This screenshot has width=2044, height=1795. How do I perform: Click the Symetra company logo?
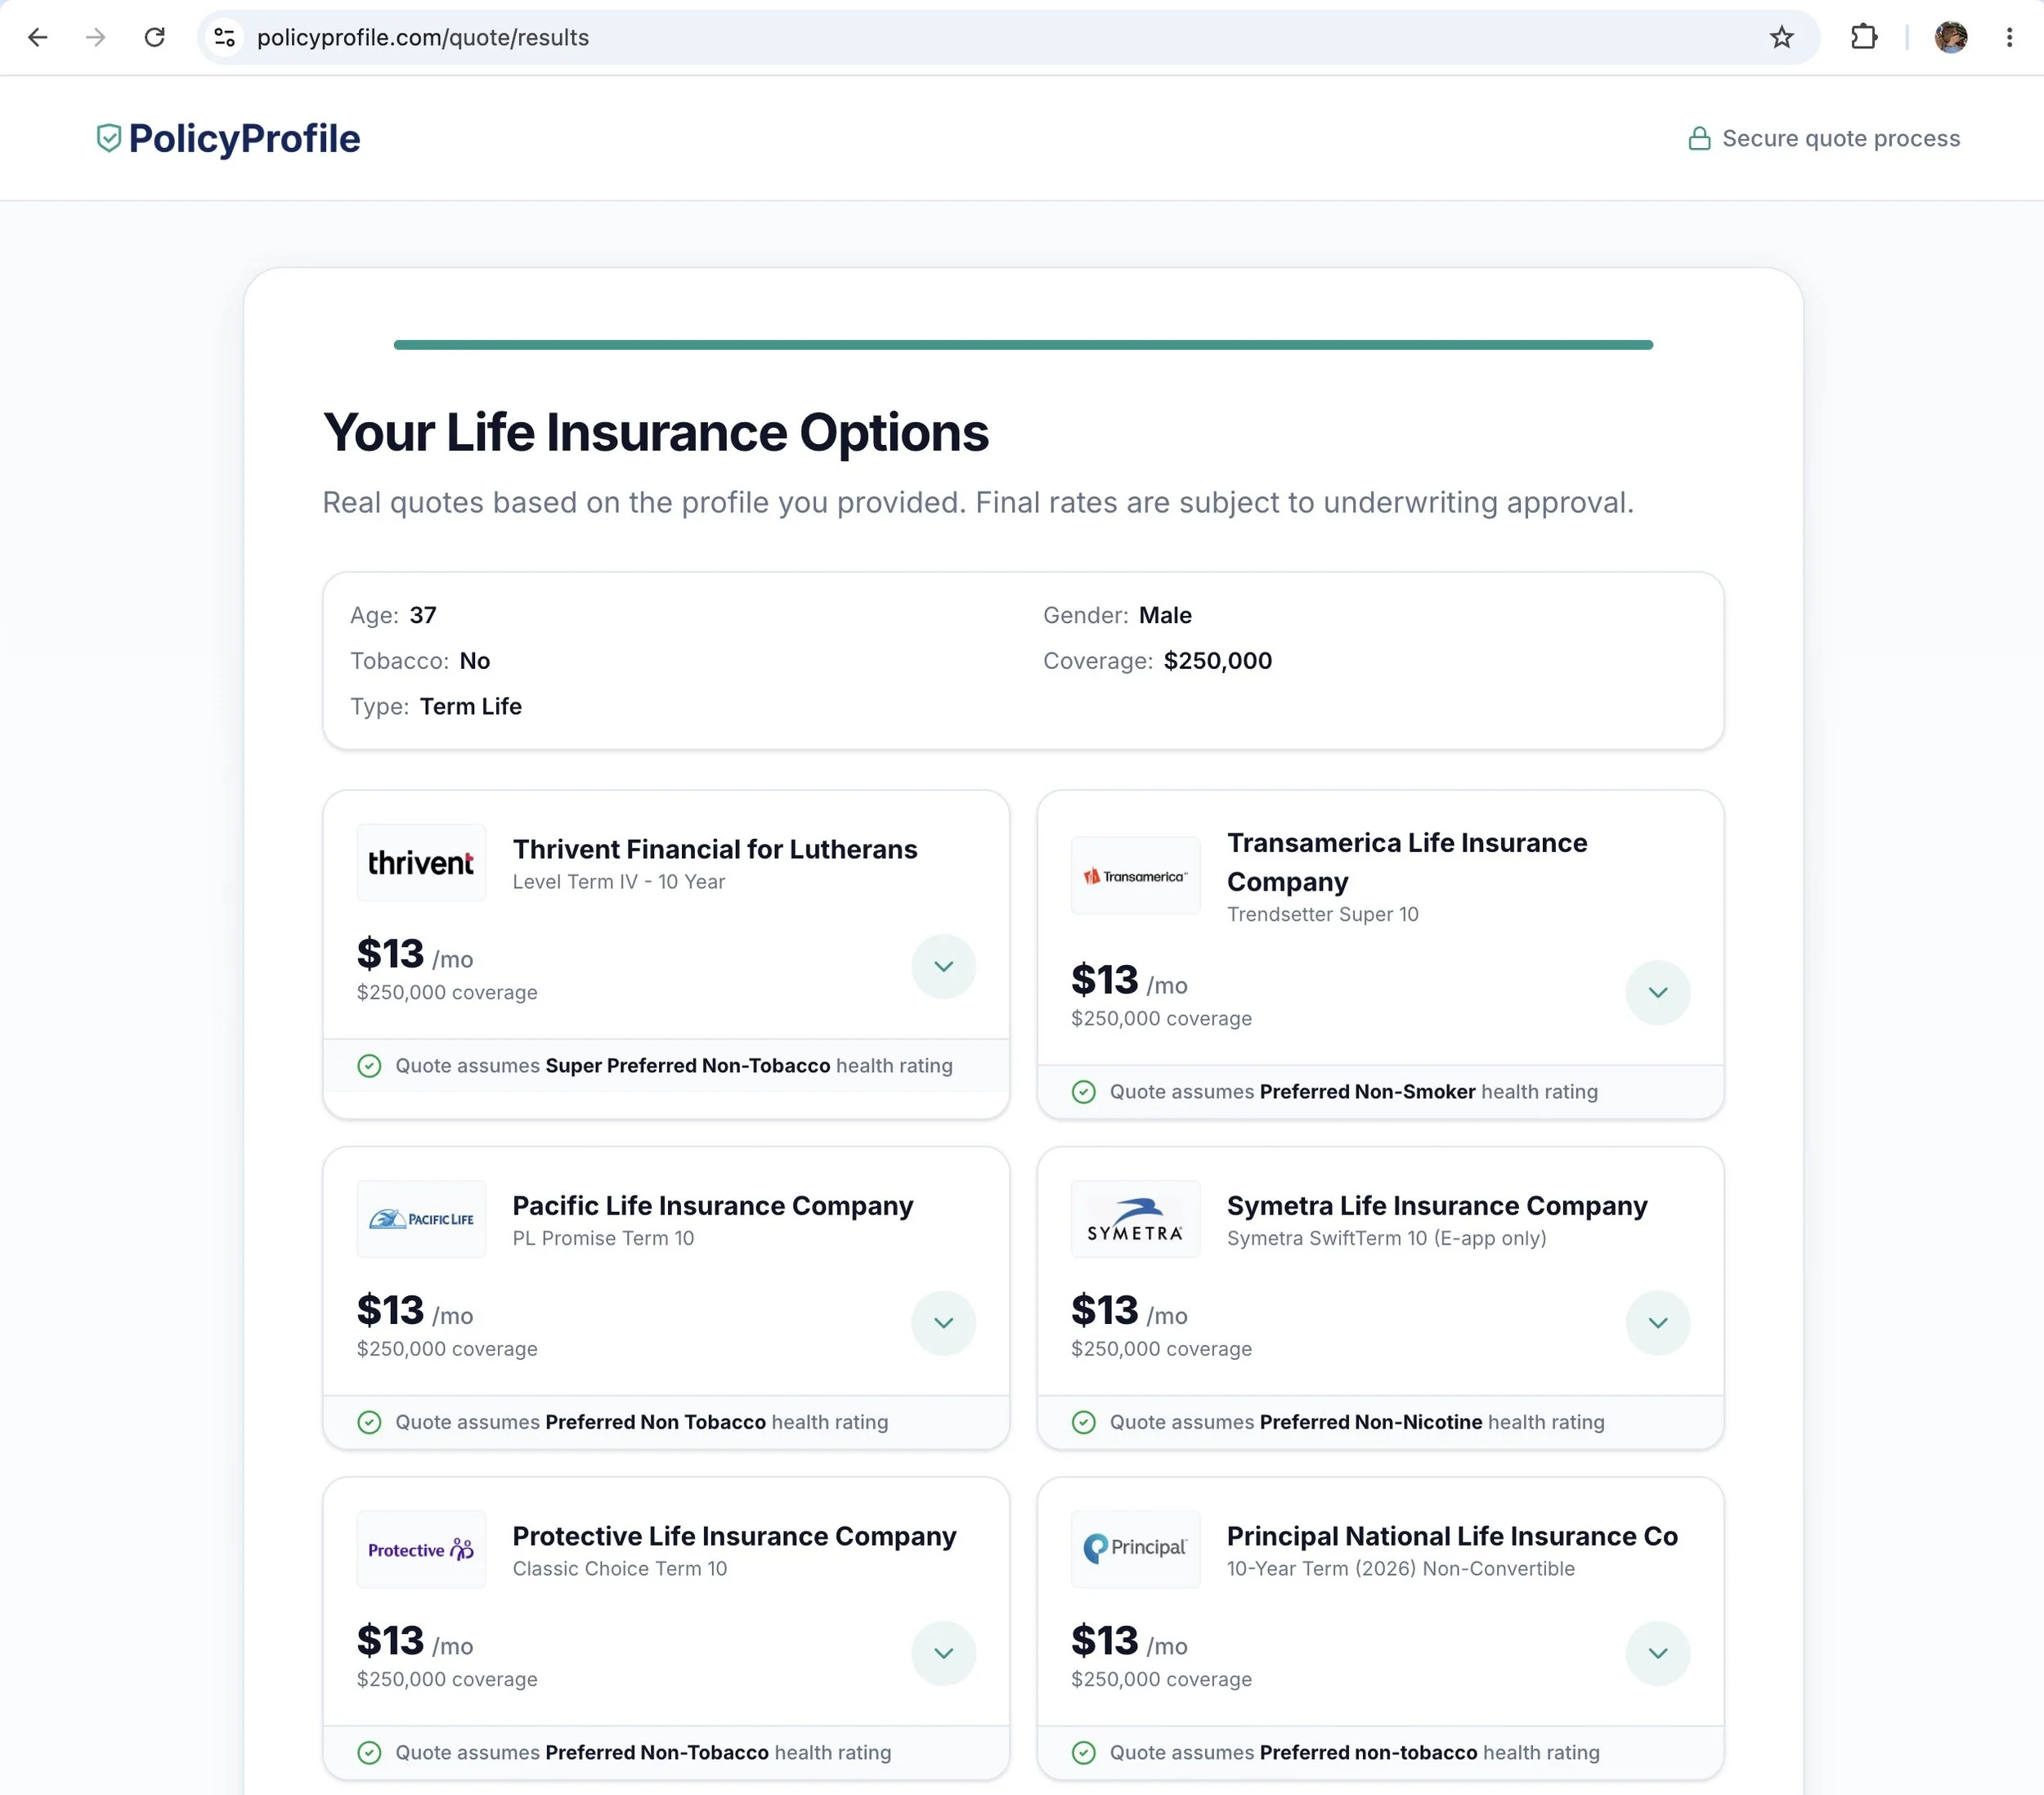[x=1135, y=1219]
